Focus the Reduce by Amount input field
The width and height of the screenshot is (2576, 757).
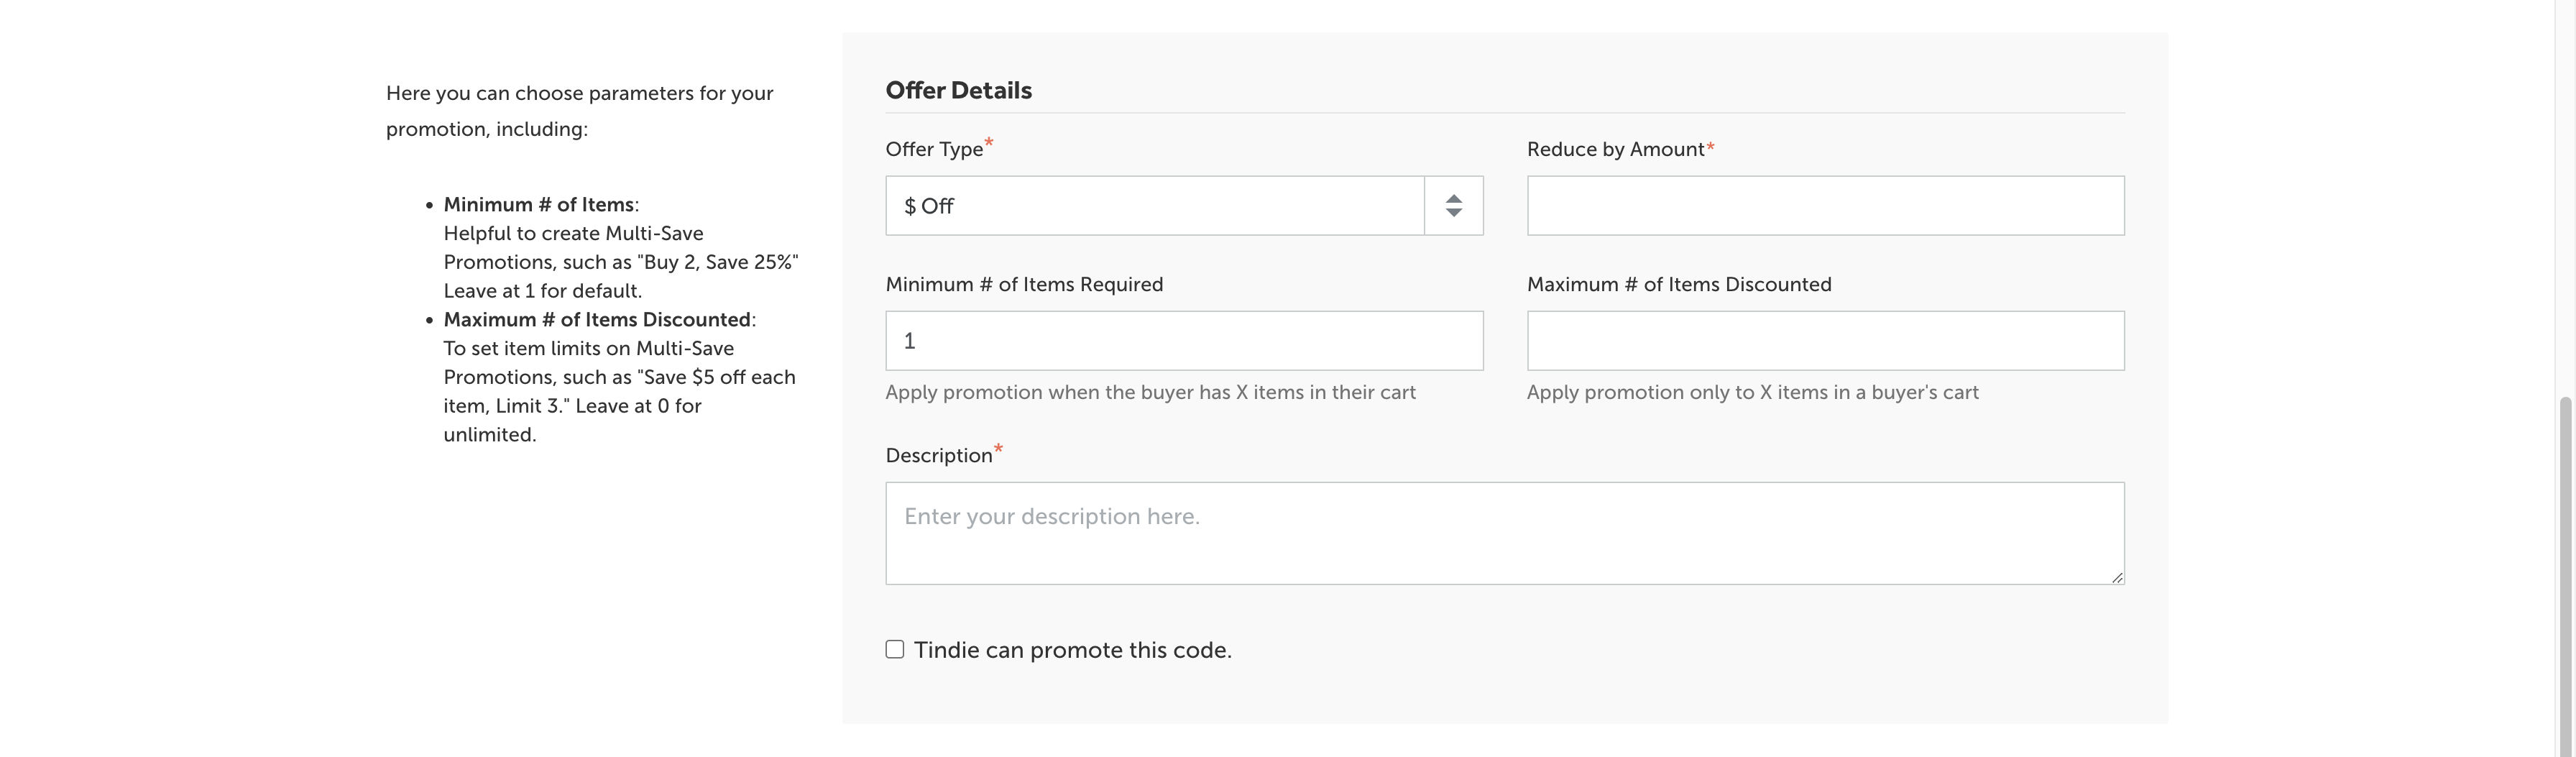click(x=1825, y=206)
